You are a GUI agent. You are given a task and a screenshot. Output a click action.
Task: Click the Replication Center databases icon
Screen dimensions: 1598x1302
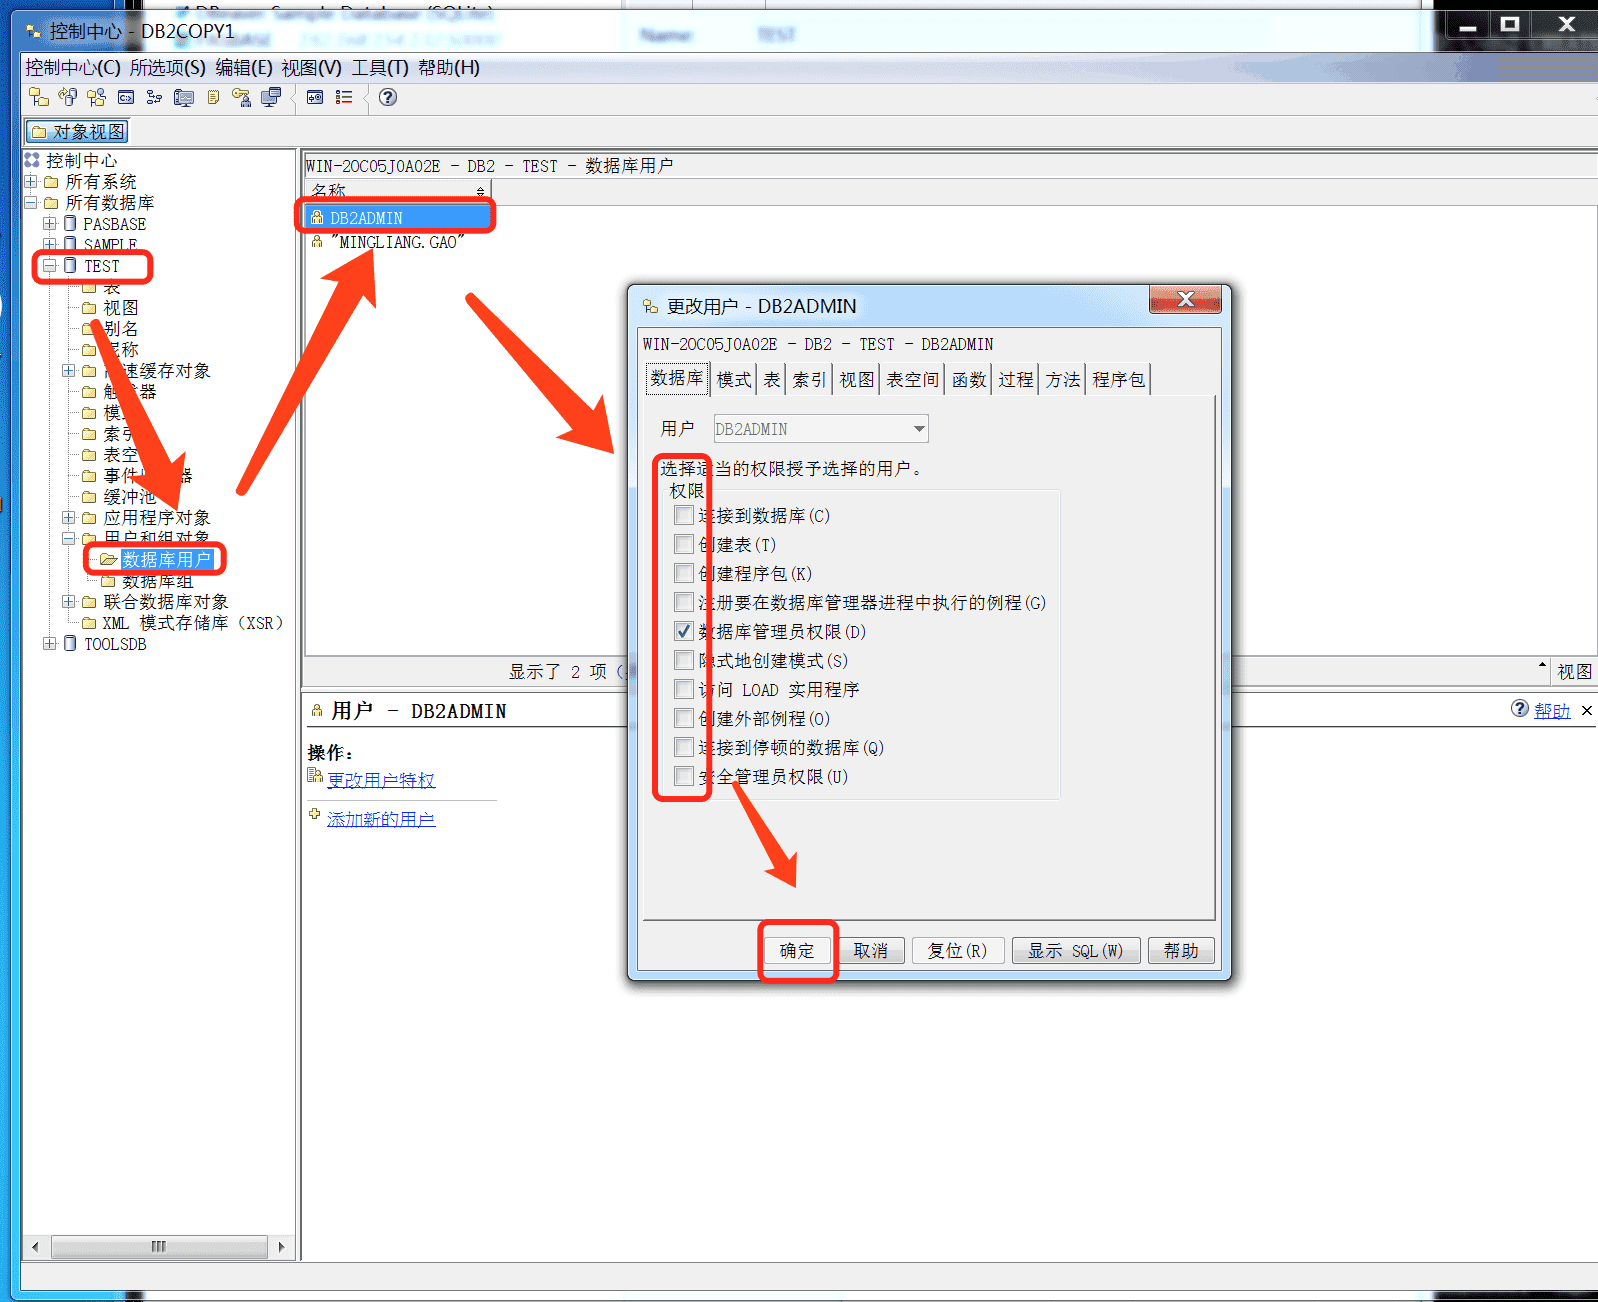68,97
